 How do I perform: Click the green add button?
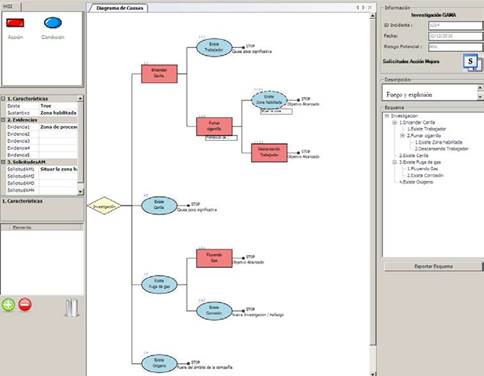[x=8, y=305]
